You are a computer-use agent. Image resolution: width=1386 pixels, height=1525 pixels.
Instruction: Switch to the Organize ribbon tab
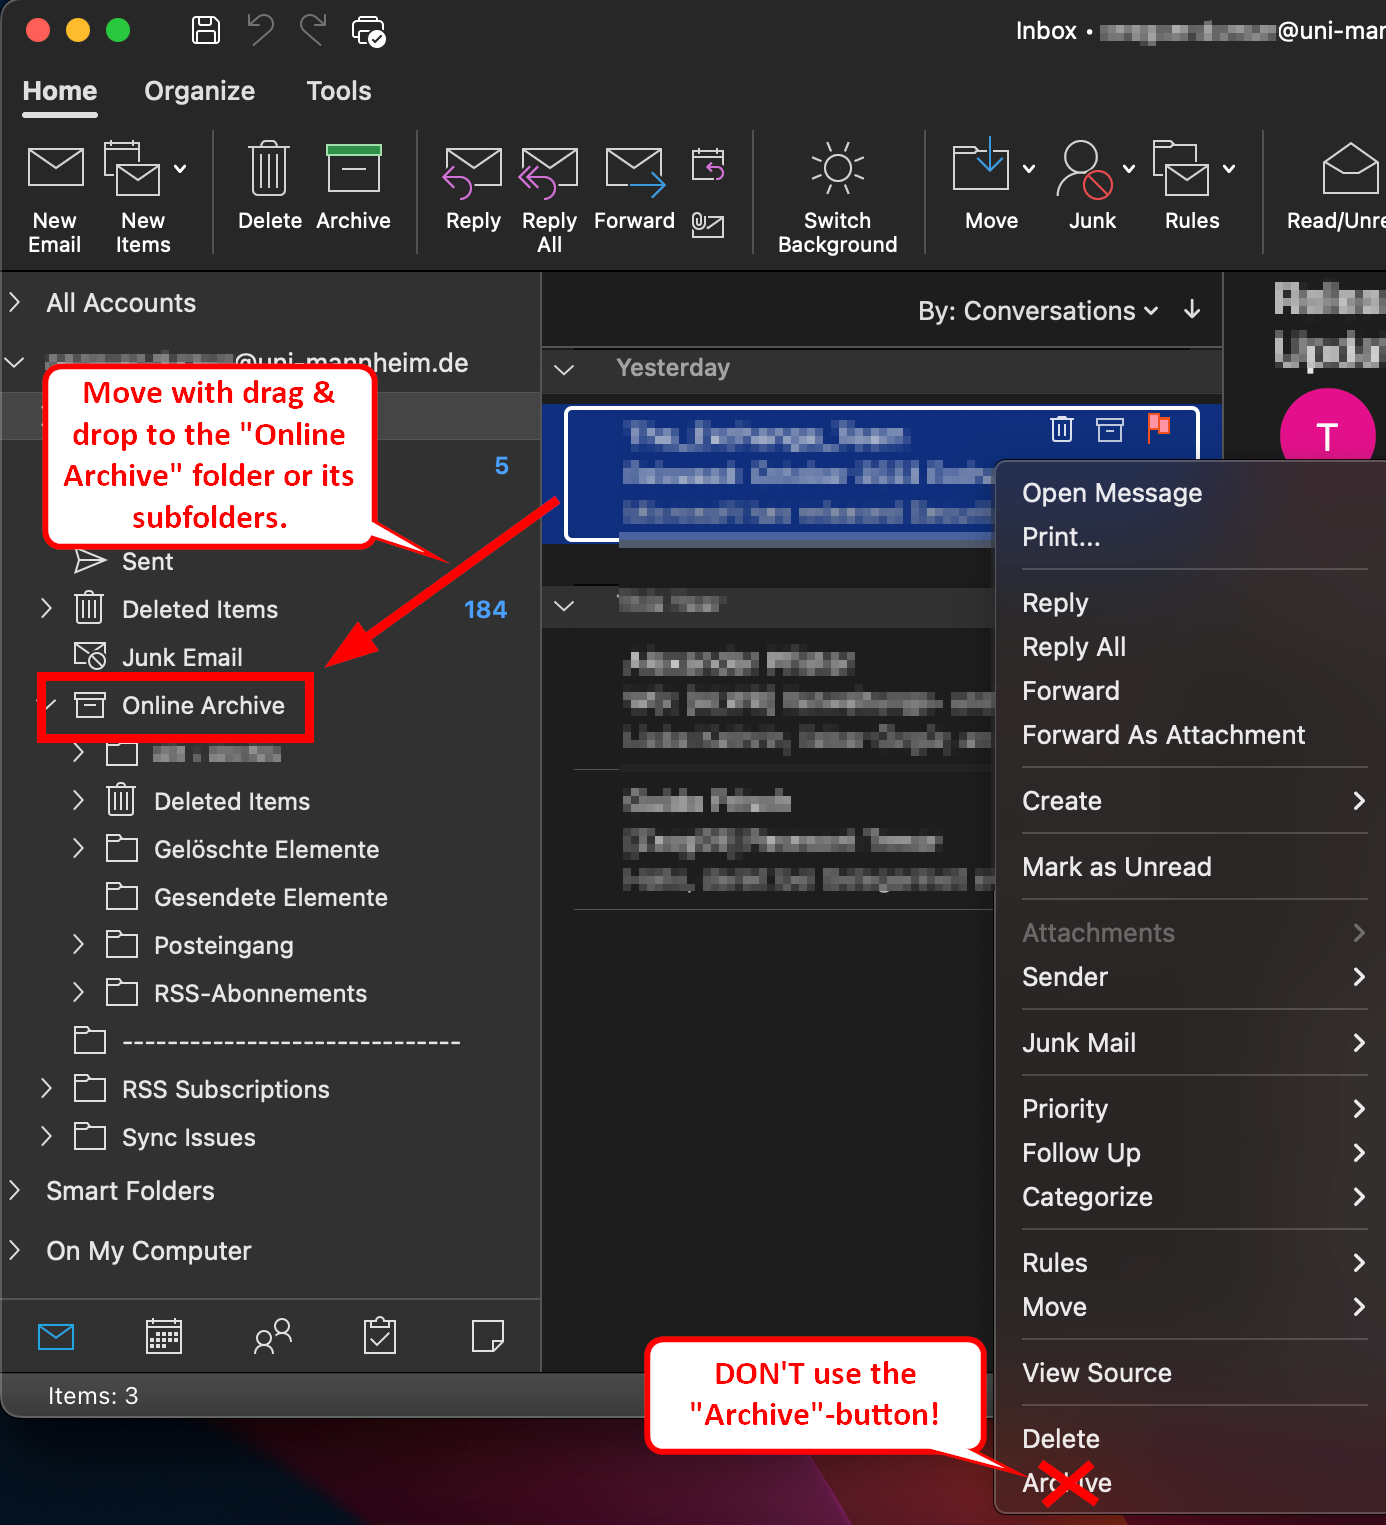(x=200, y=91)
